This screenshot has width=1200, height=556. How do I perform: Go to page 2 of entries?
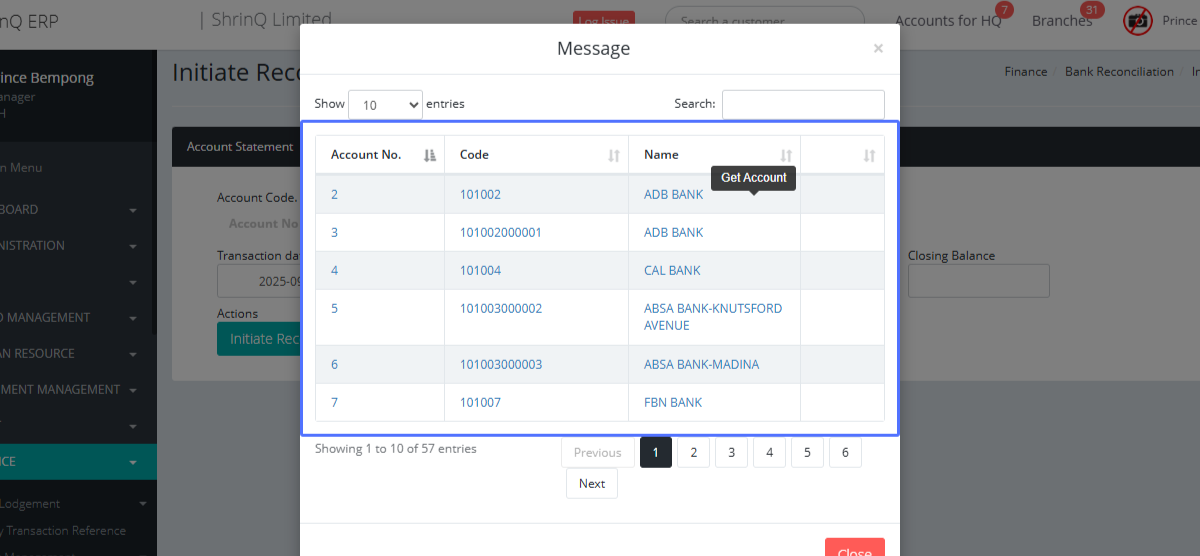click(693, 453)
